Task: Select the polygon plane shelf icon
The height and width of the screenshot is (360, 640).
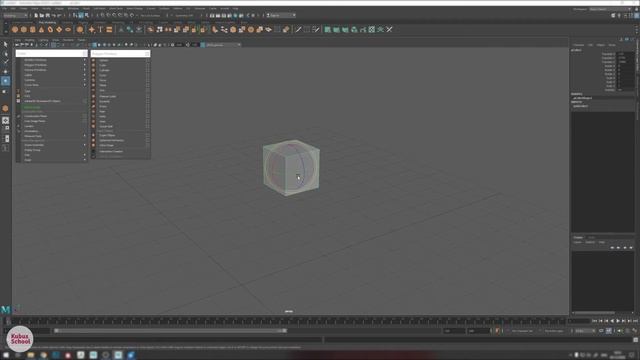Action: (x=59, y=29)
